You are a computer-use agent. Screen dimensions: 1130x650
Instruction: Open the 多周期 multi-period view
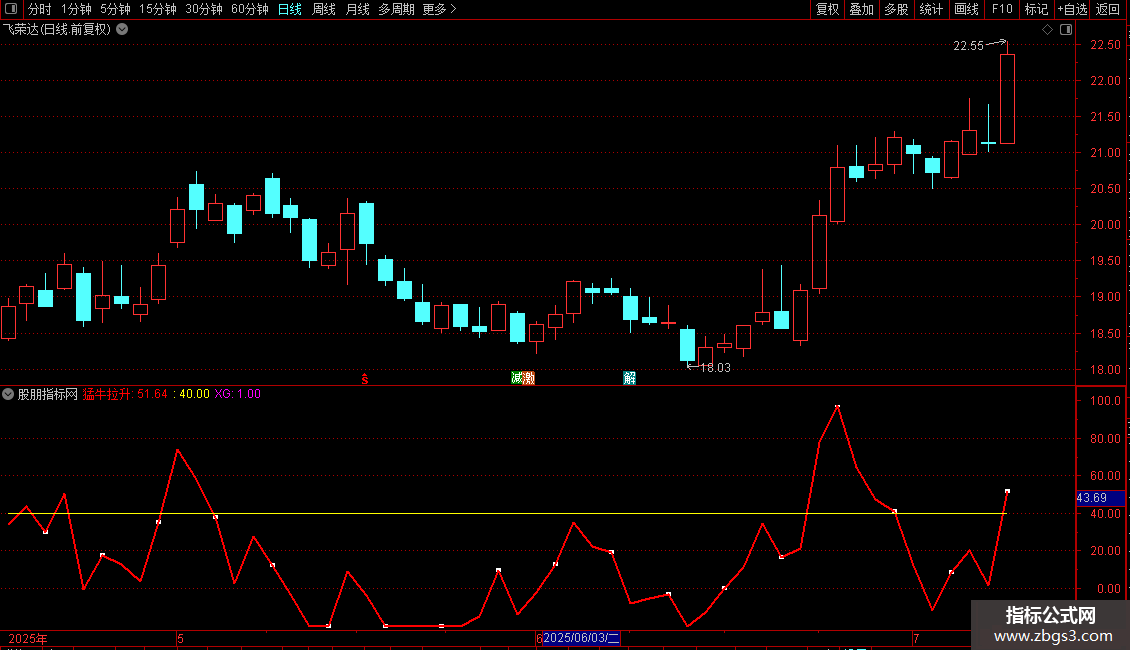pos(396,9)
